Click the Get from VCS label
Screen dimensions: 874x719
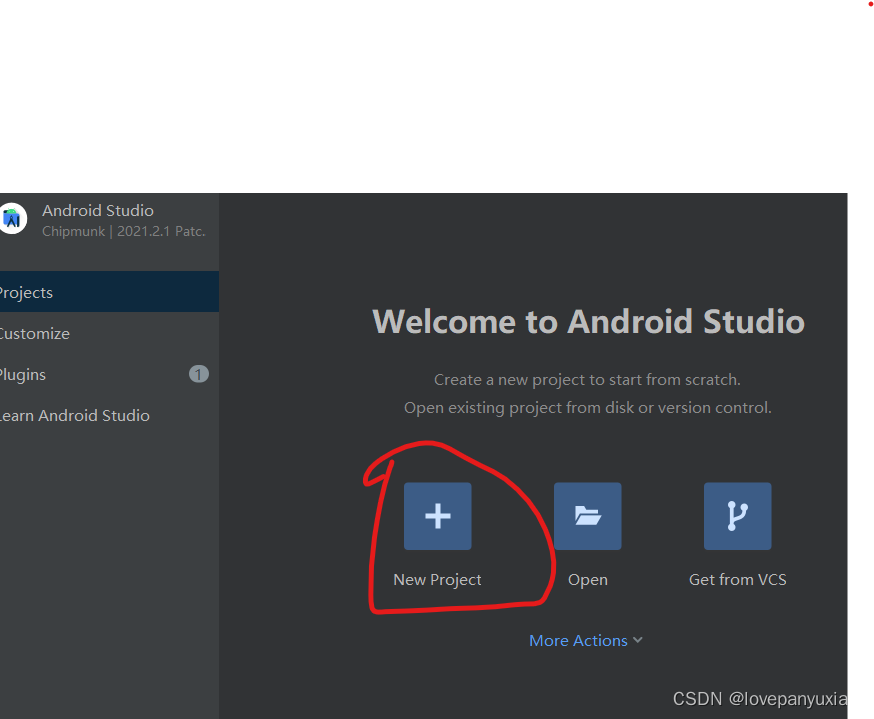pos(737,580)
